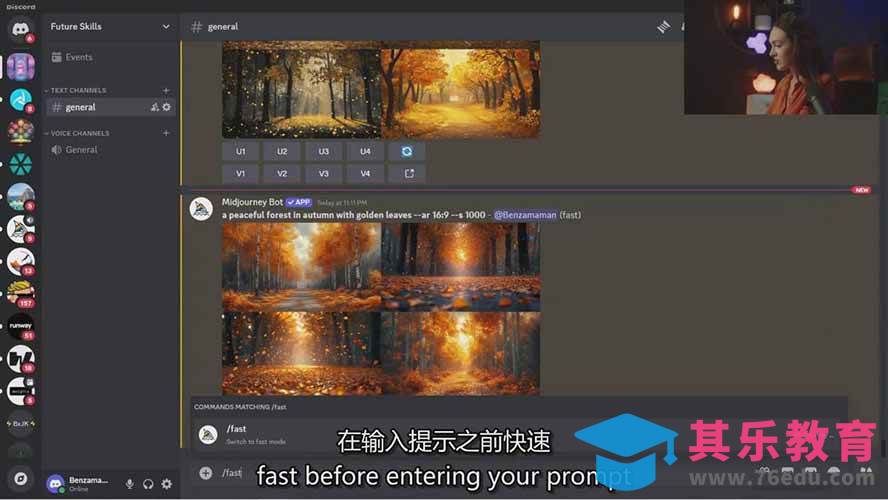Select the purple Future Skills server icon
Screen dimensions: 888x500
point(21,67)
